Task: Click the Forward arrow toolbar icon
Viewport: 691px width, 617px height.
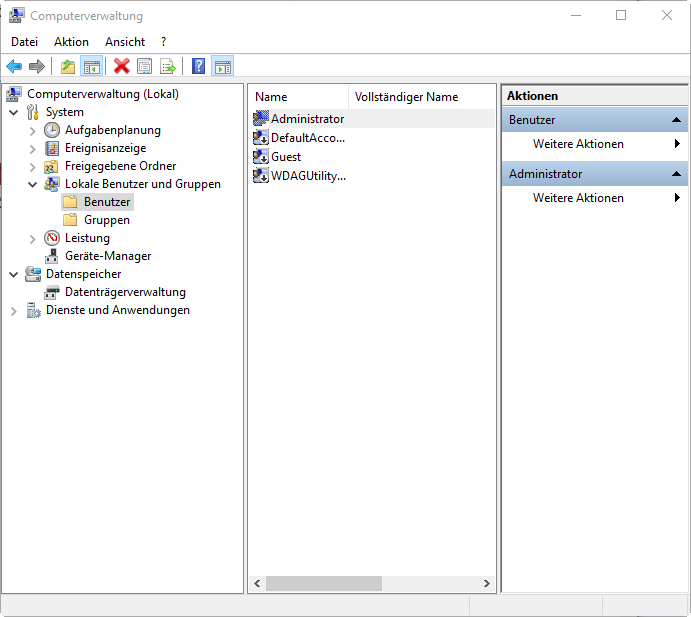Action: point(37,67)
